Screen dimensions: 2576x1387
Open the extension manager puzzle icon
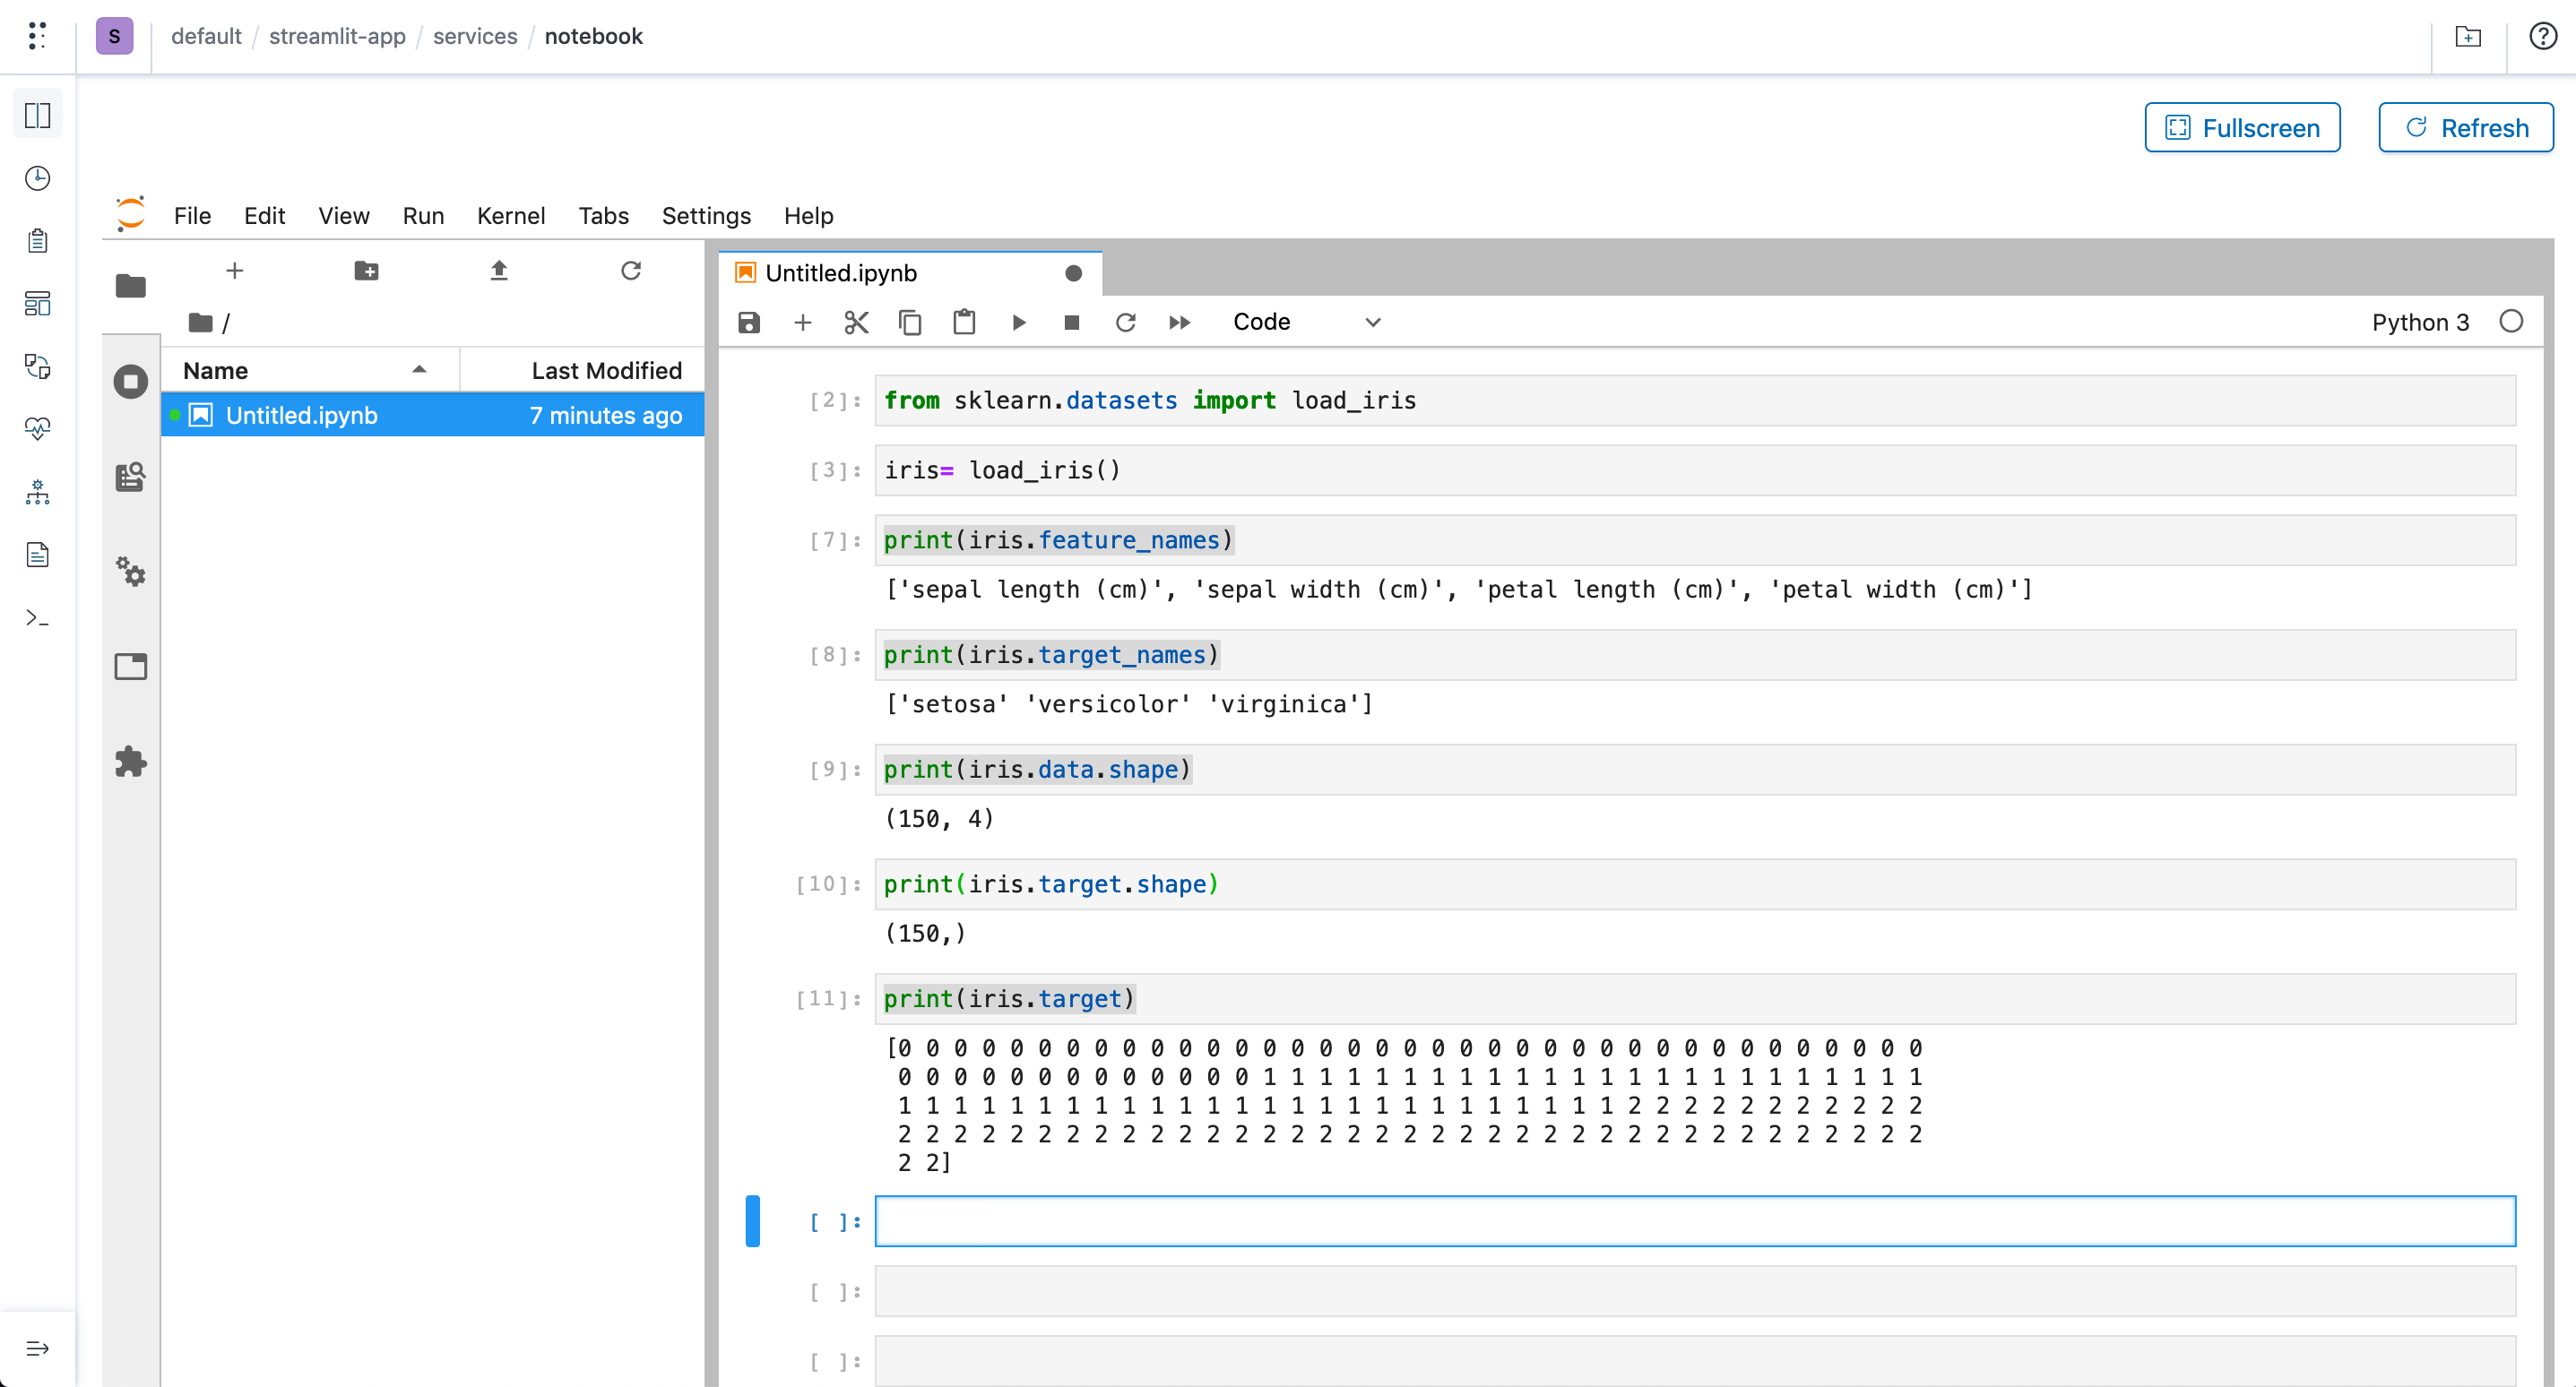click(x=131, y=762)
